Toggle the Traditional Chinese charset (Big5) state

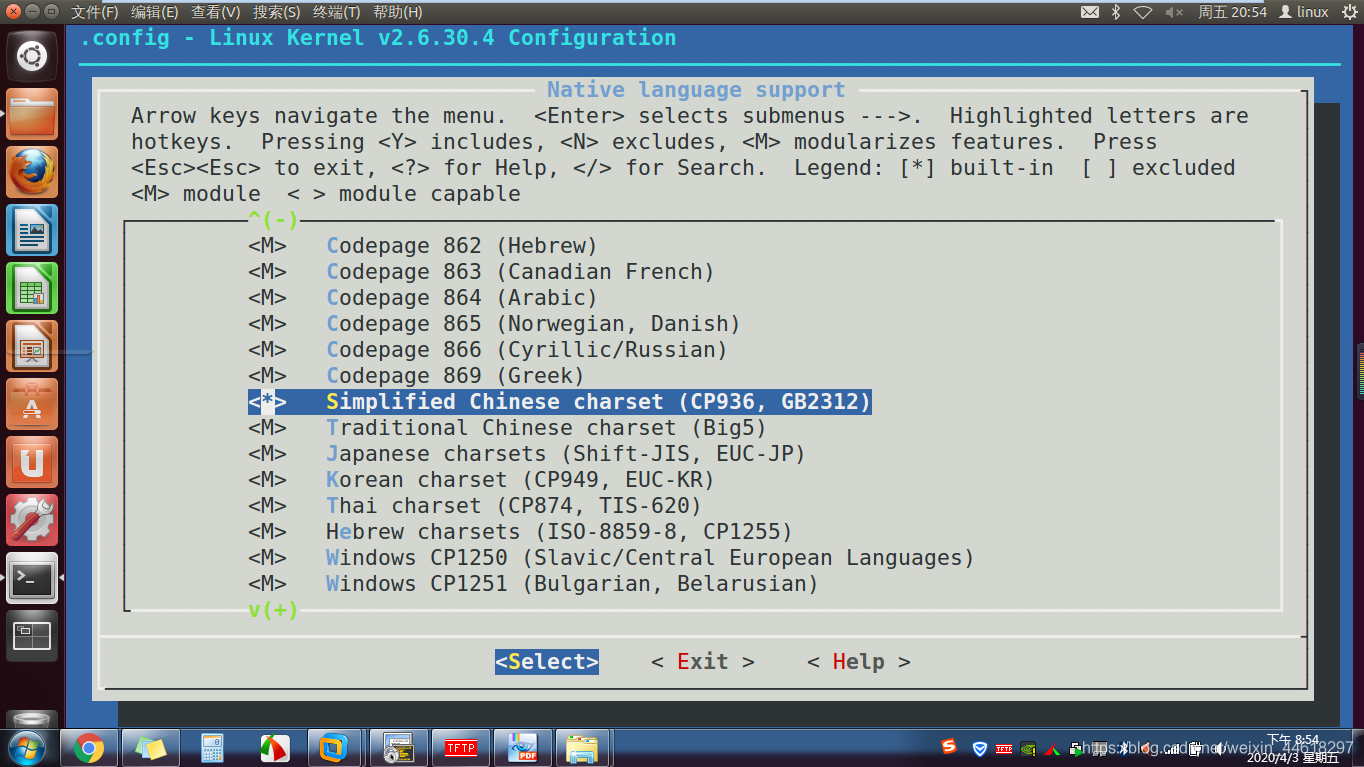tap(267, 428)
